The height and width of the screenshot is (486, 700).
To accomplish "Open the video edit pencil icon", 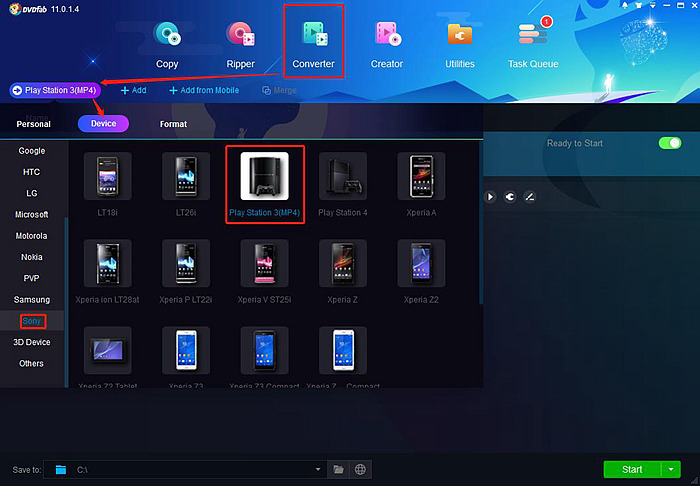I will [x=529, y=197].
